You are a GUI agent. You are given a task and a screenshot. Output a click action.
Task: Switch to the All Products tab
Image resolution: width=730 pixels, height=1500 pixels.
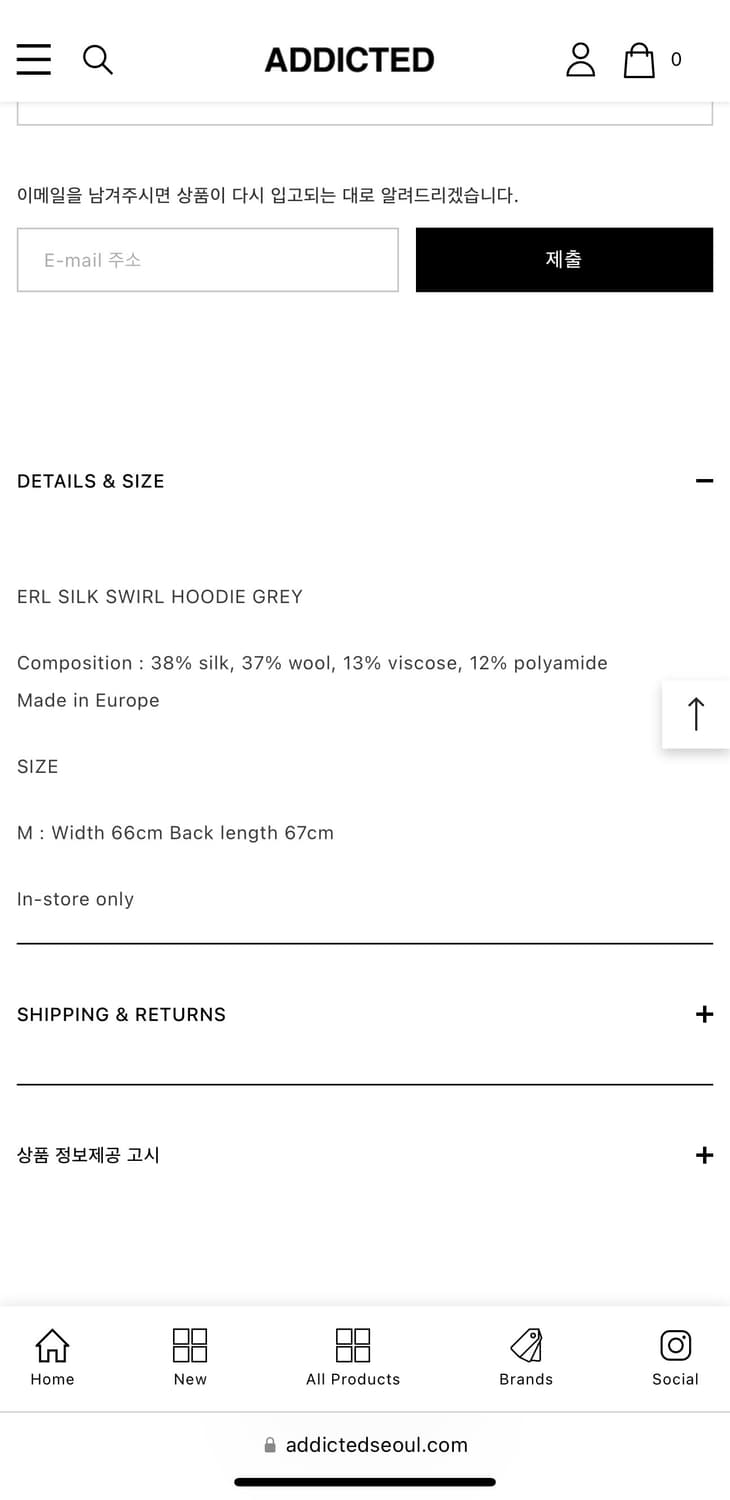tap(353, 1357)
